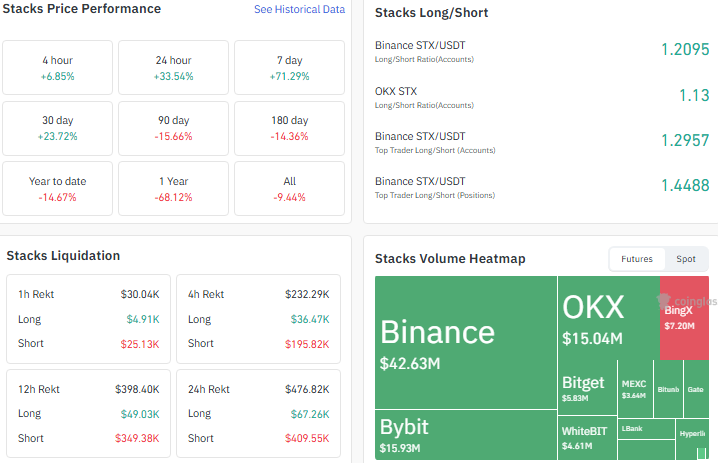Click the OKX STX label
This screenshot has width=718, height=463.
(x=396, y=92)
